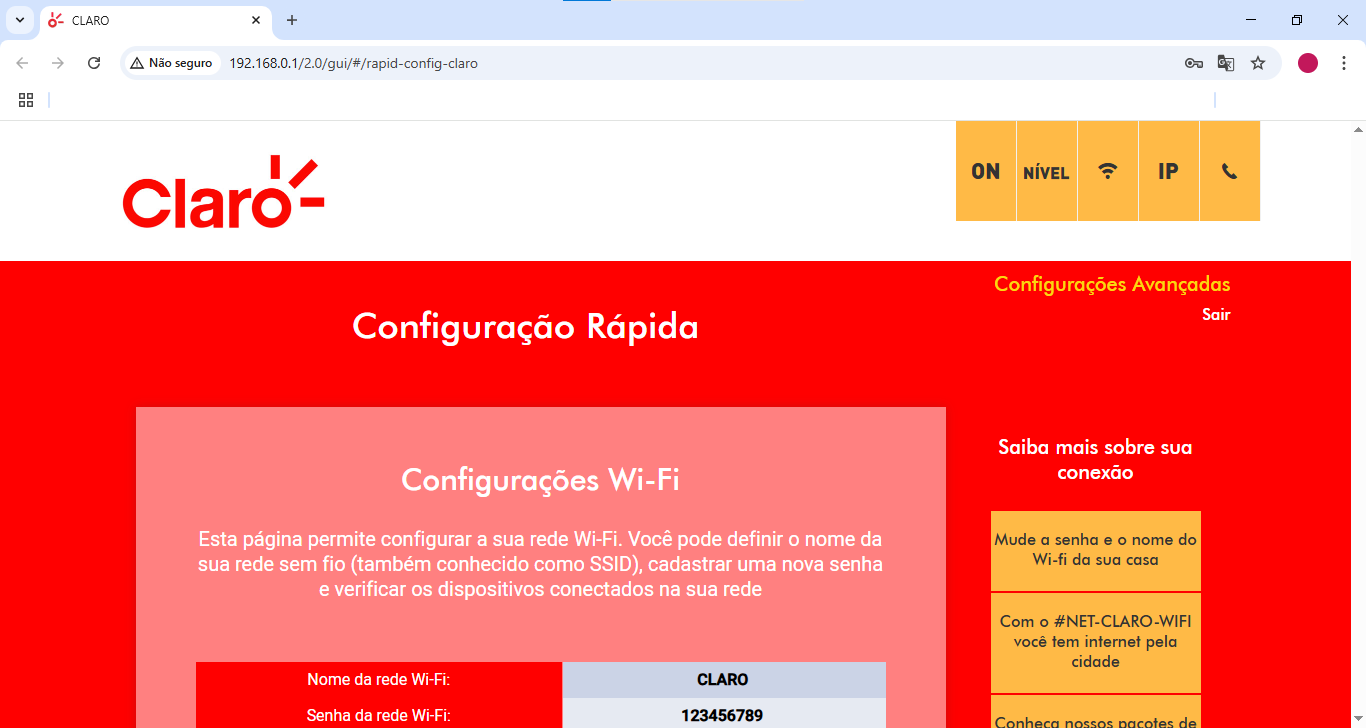Click the page scrollbar up arrow
The image size is (1366, 728).
(x=1358, y=129)
